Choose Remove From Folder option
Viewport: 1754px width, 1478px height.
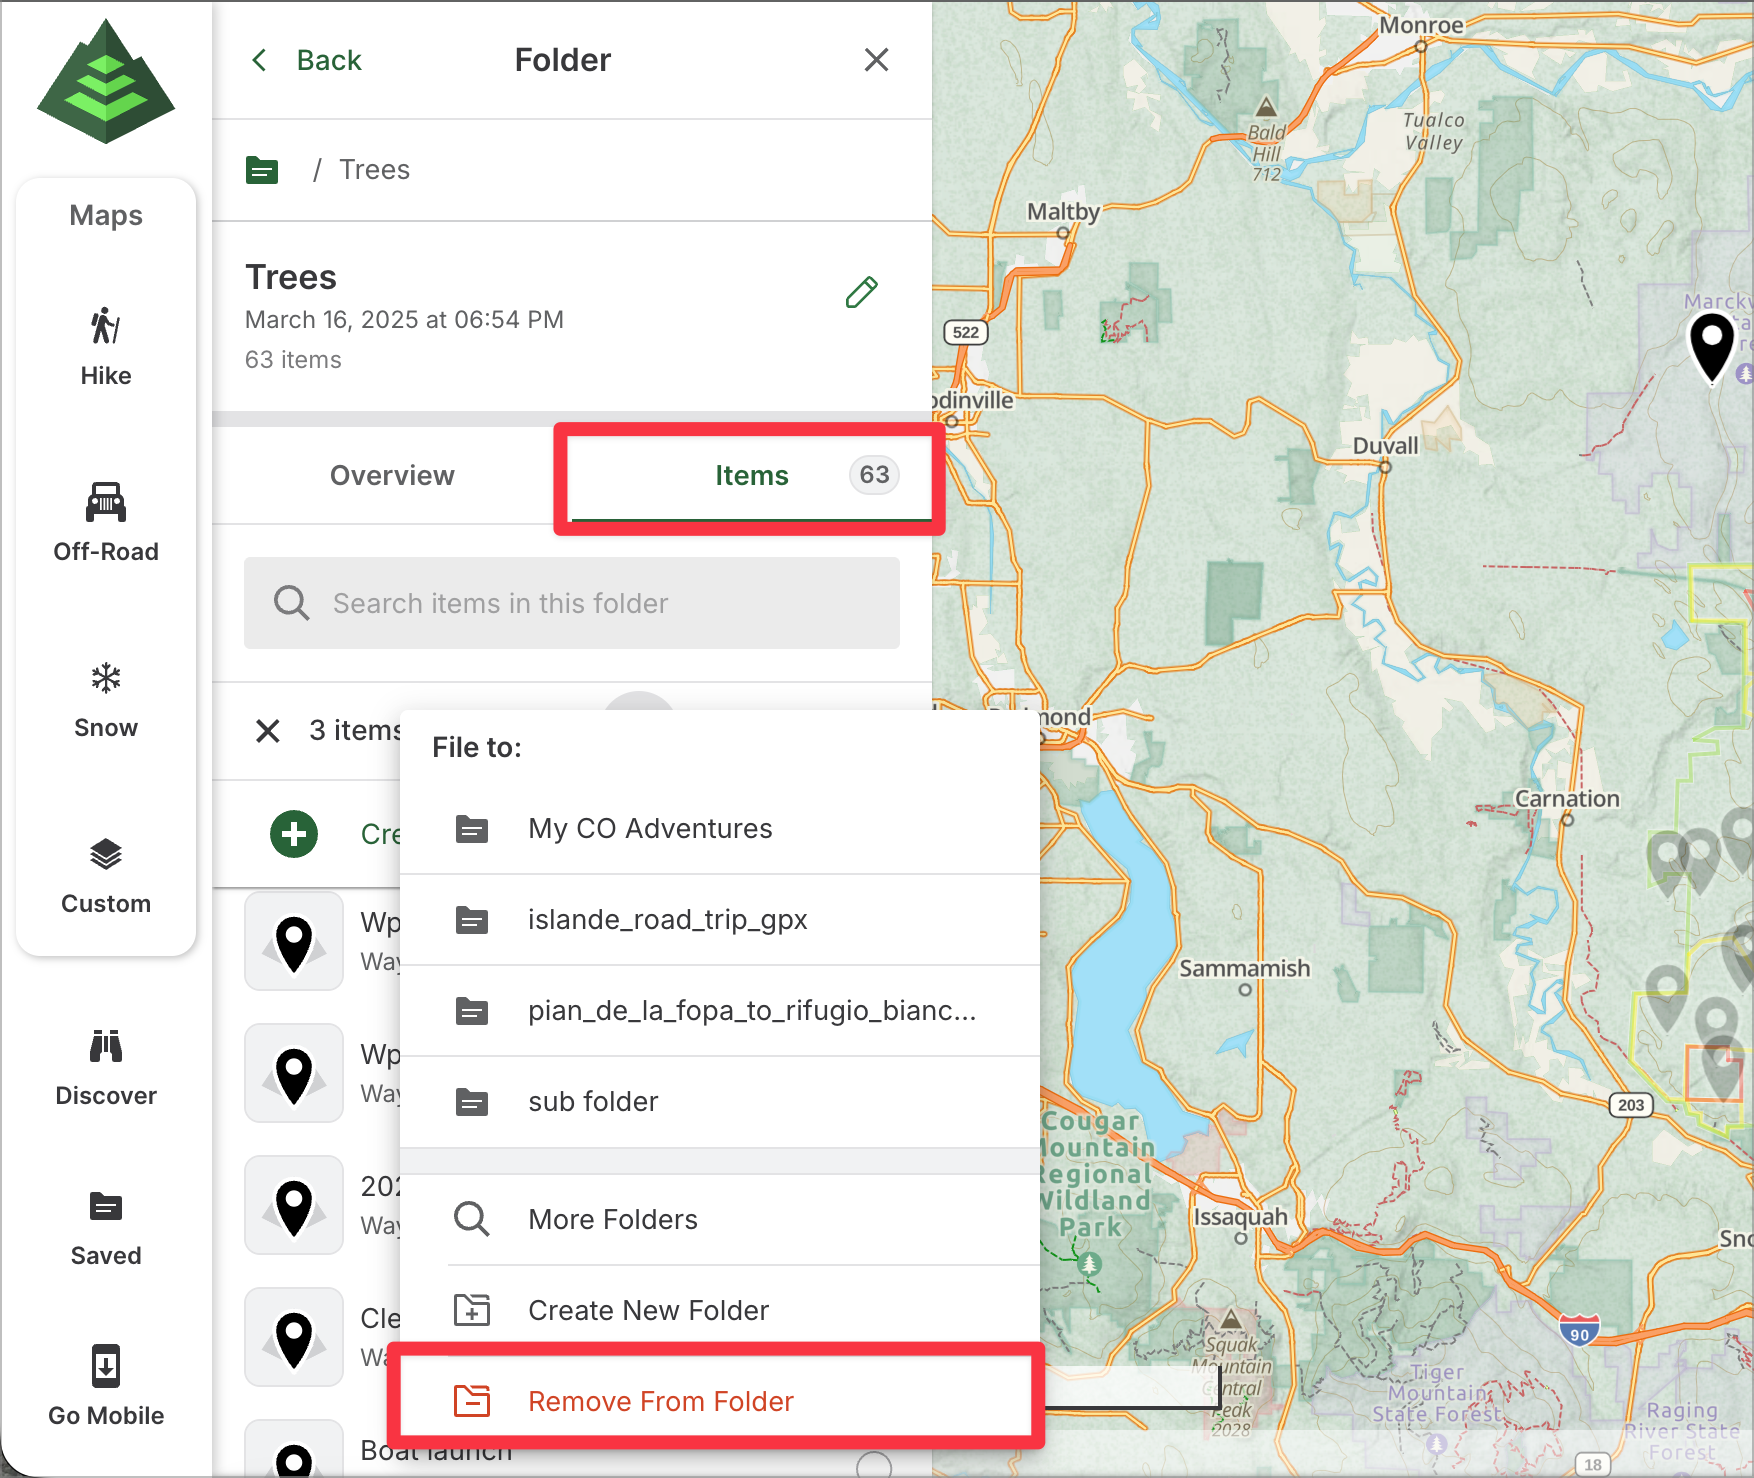660,1402
